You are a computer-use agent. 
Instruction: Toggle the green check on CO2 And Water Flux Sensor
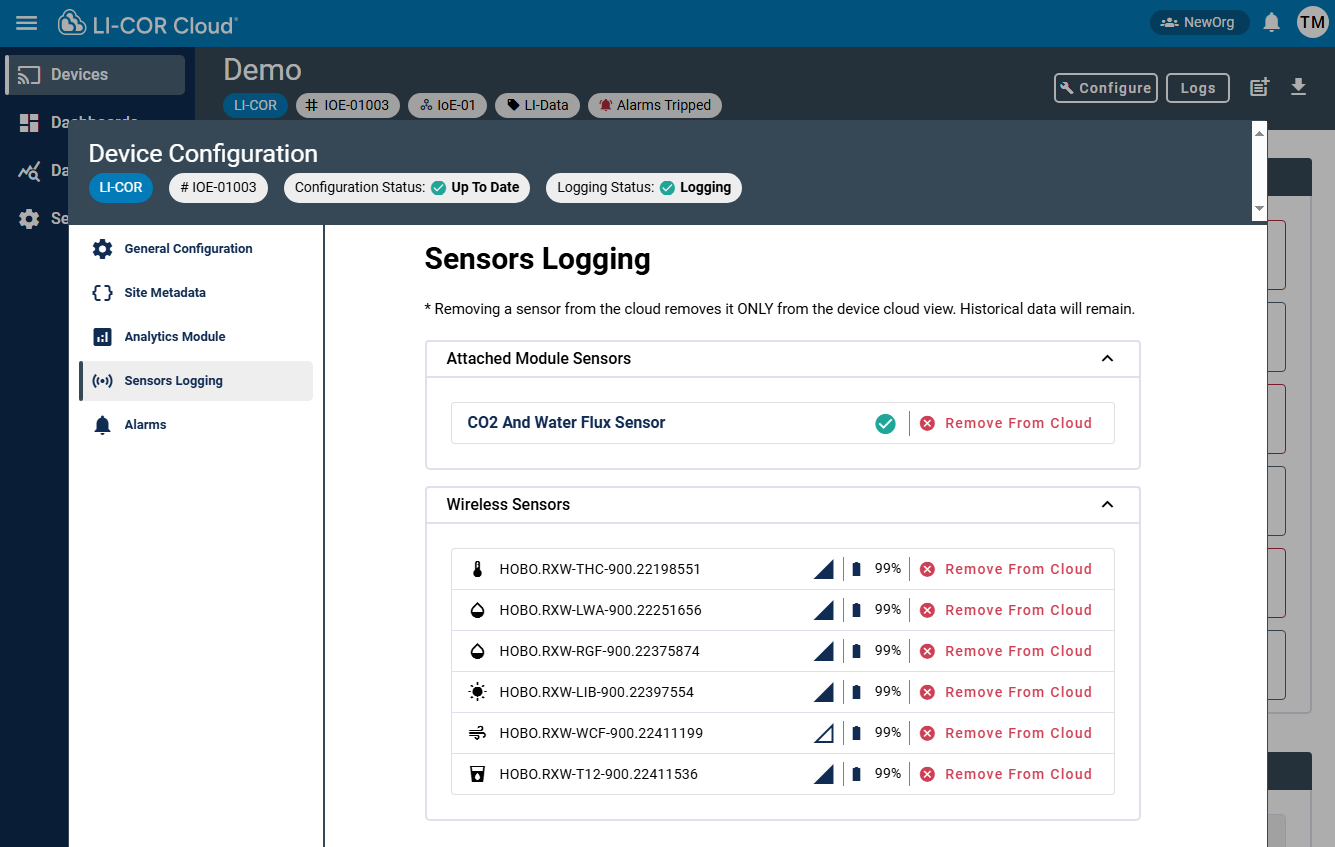coord(885,423)
